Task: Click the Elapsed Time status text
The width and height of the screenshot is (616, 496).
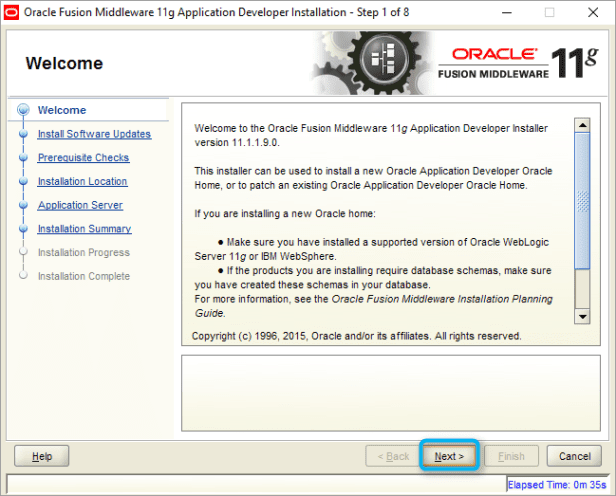Action: click(557, 485)
